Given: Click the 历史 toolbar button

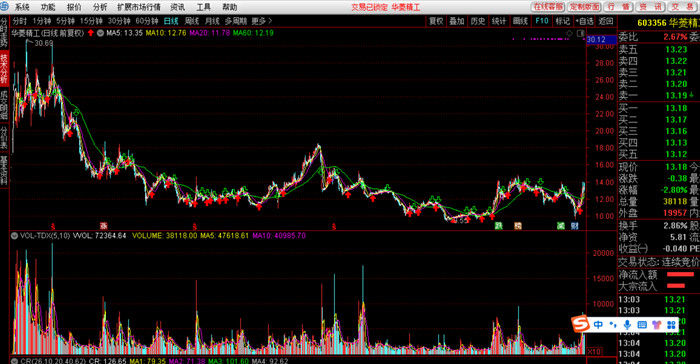Looking at the screenshot, I should (x=478, y=21).
